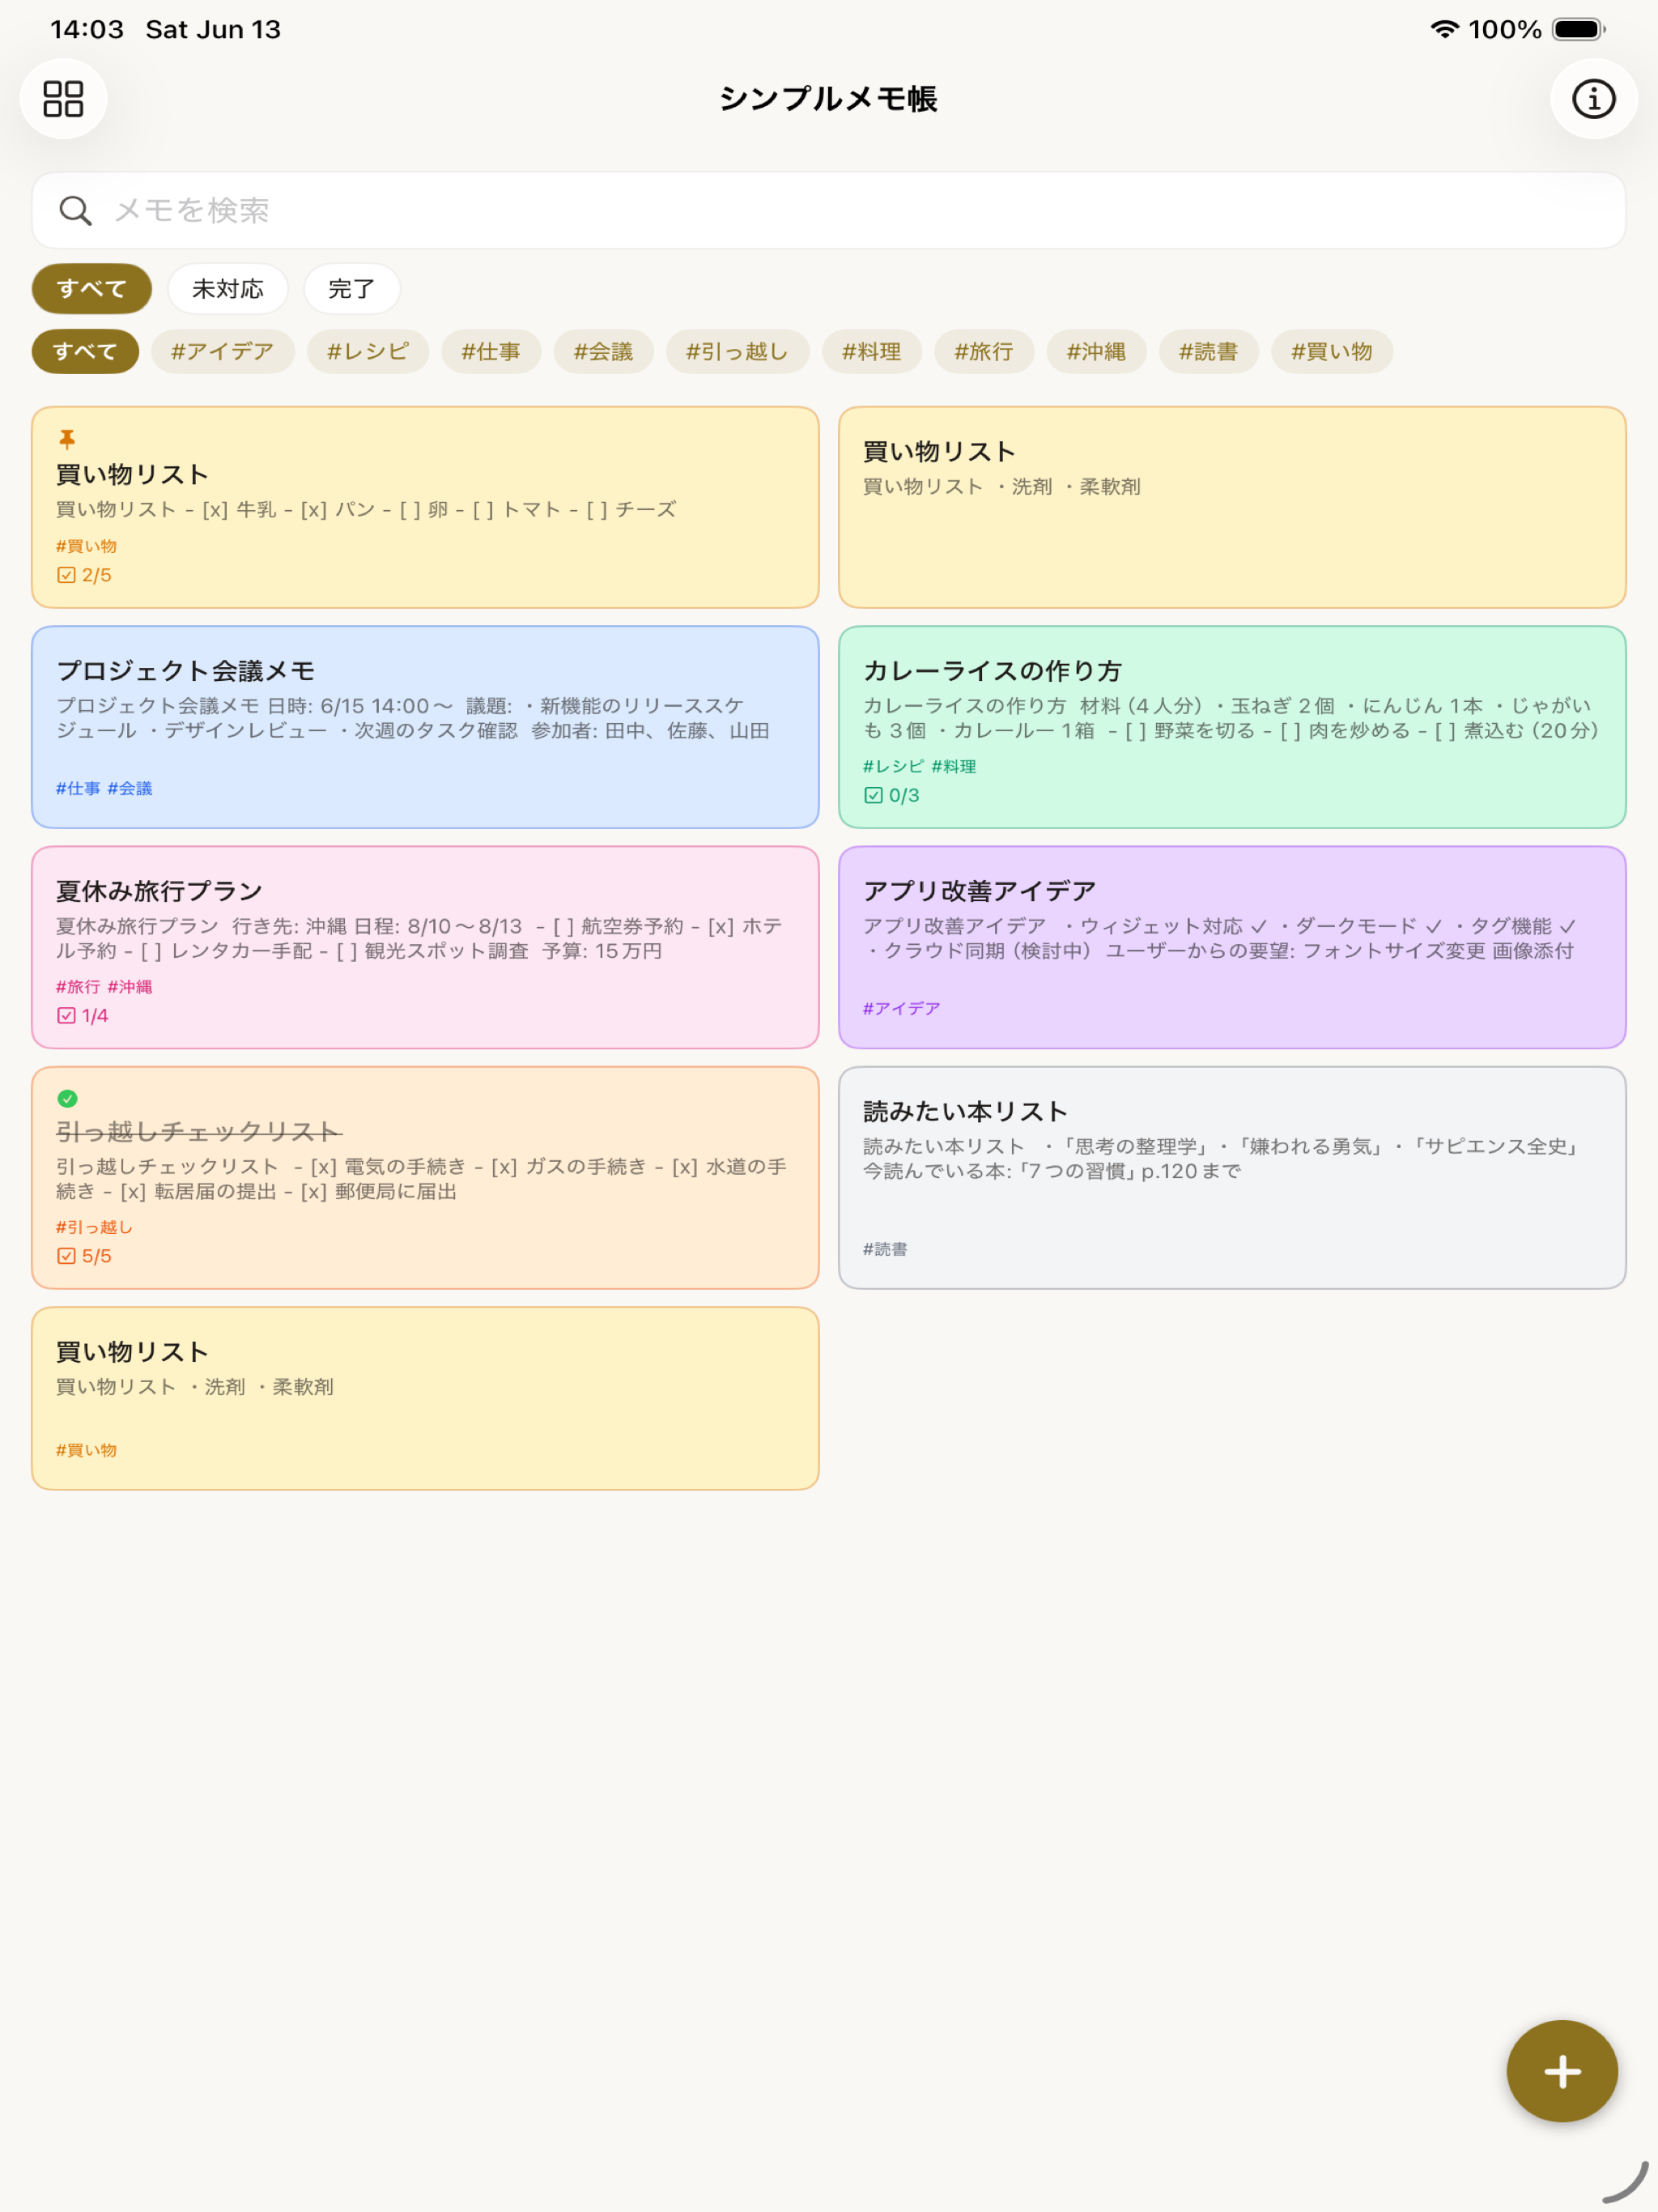This screenshot has height=2212, width=1658.
Task: Tap the 2/5 checklist progress icon
Action: click(66, 575)
